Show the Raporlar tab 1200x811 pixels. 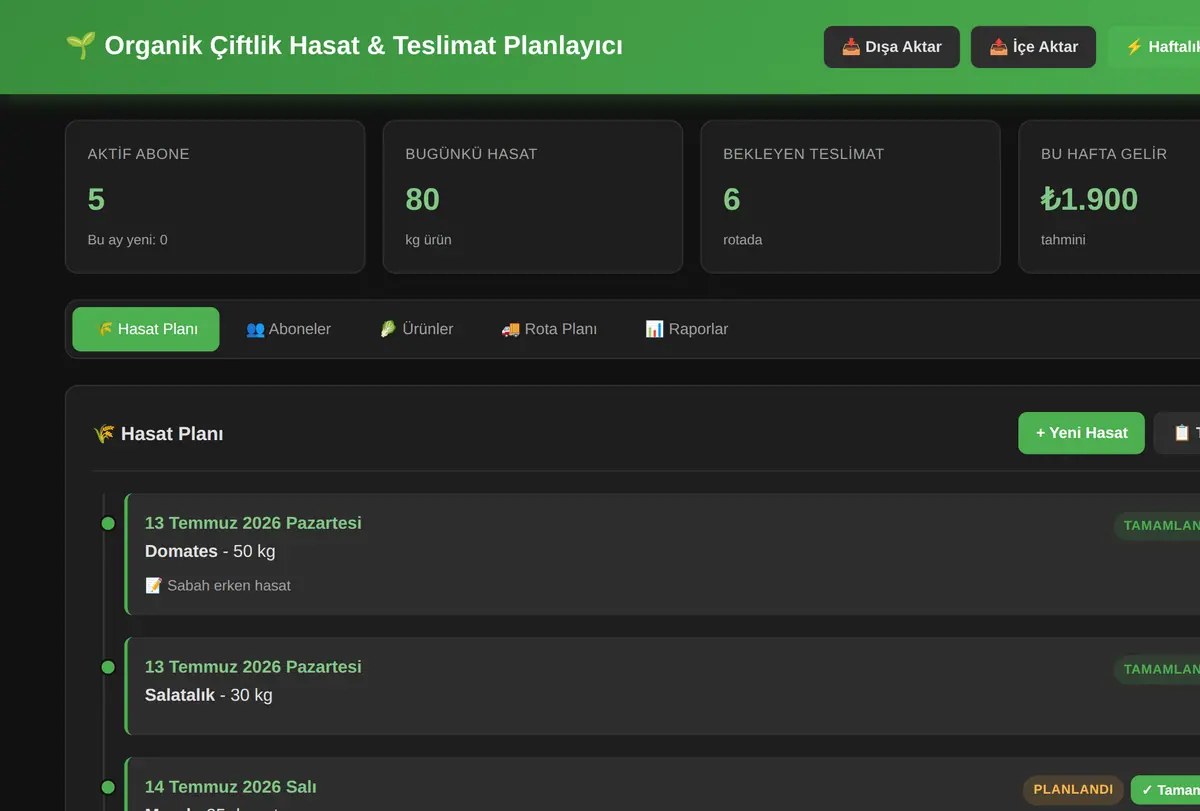[686, 329]
